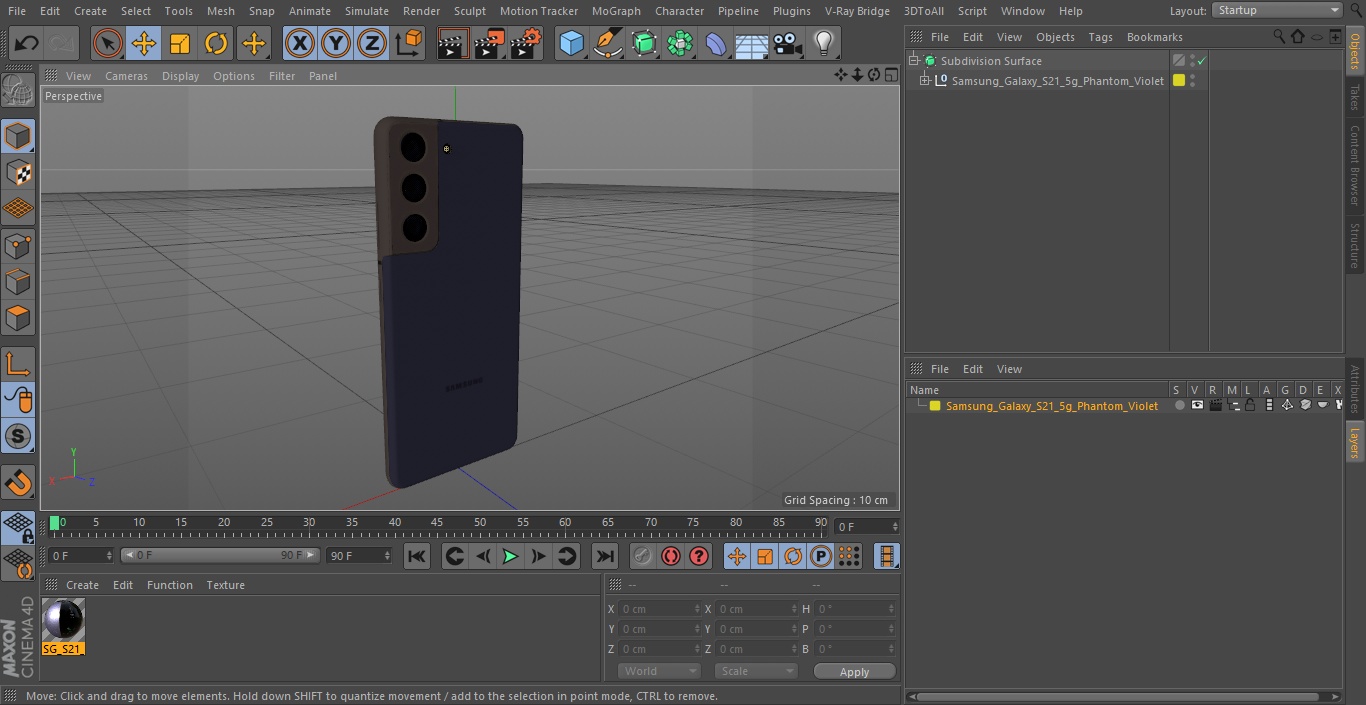Open the File menu

[17, 11]
